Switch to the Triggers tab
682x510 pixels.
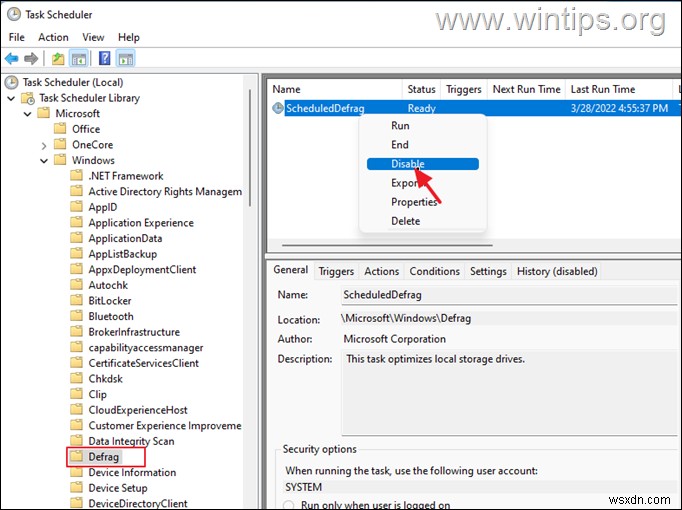tap(336, 271)
